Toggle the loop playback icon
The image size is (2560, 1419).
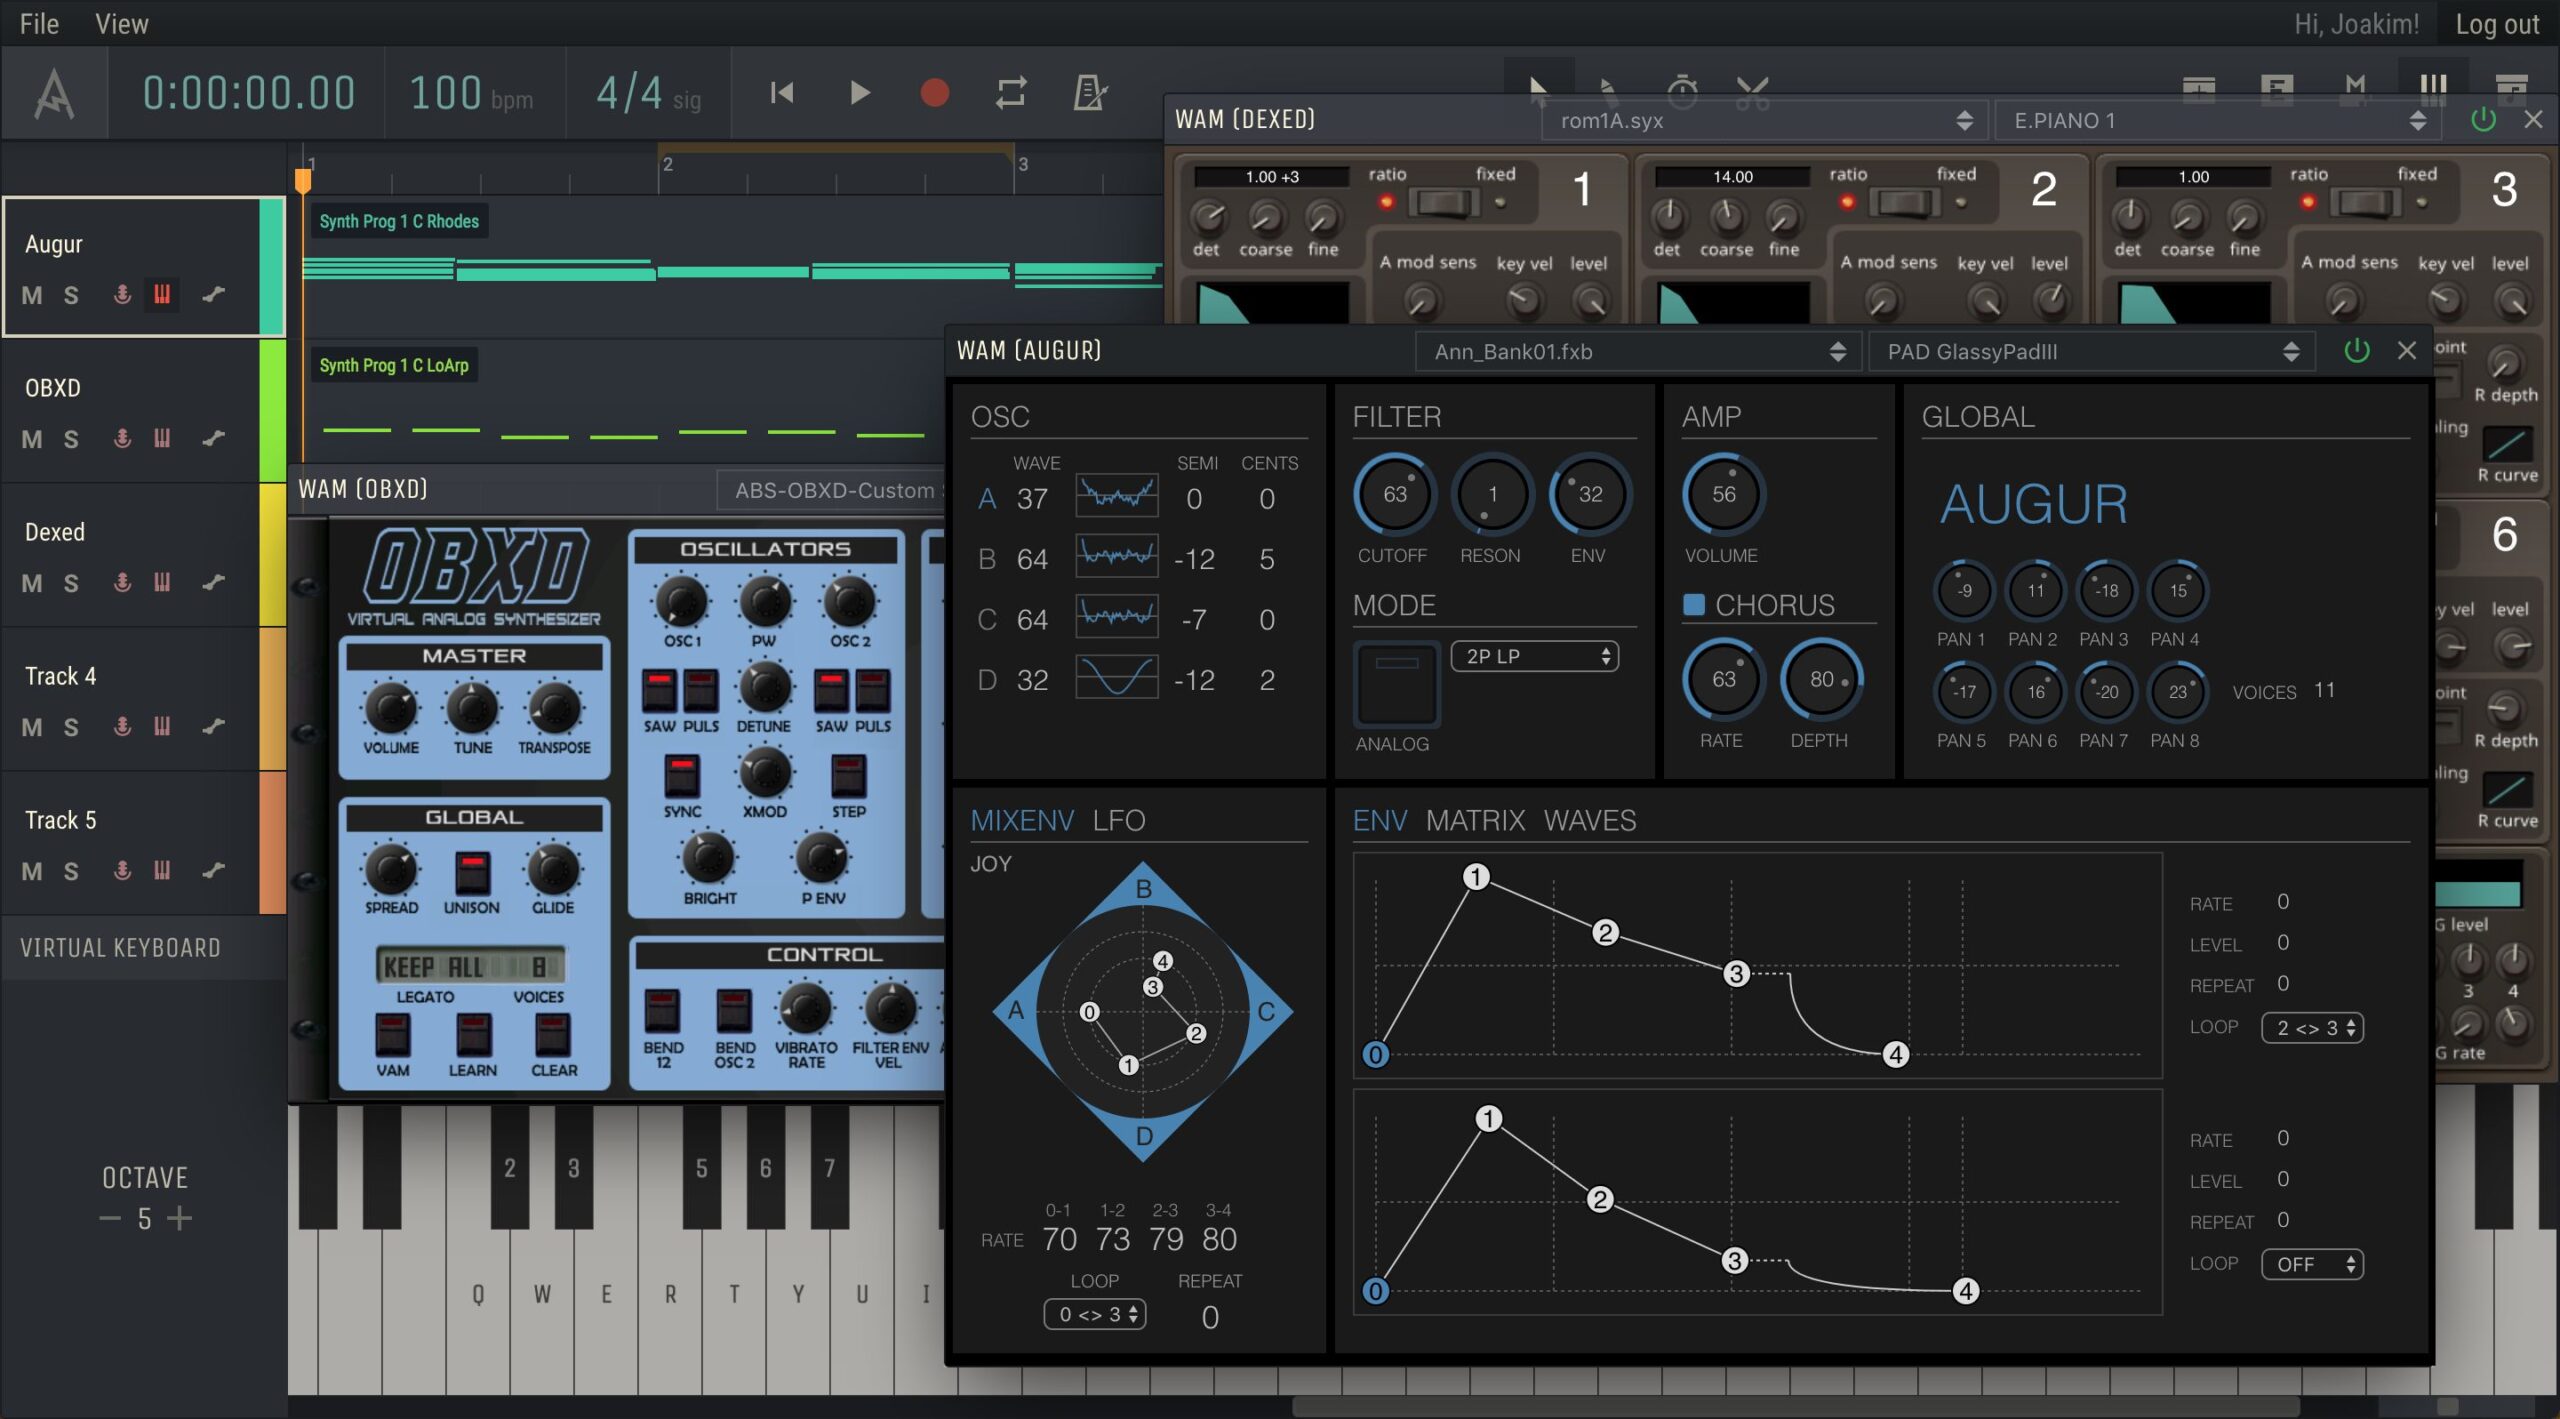(1011, 93)
